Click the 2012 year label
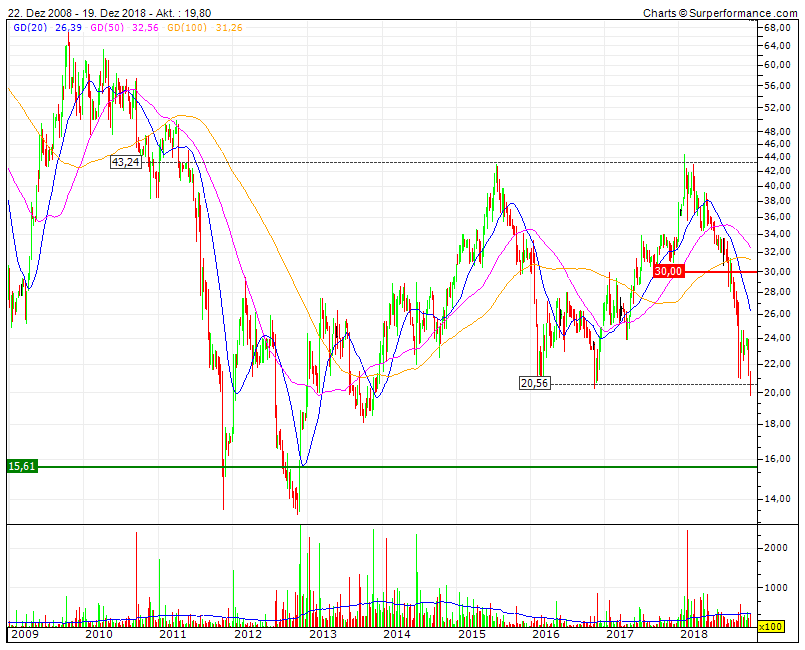 [x=248, y=634]
